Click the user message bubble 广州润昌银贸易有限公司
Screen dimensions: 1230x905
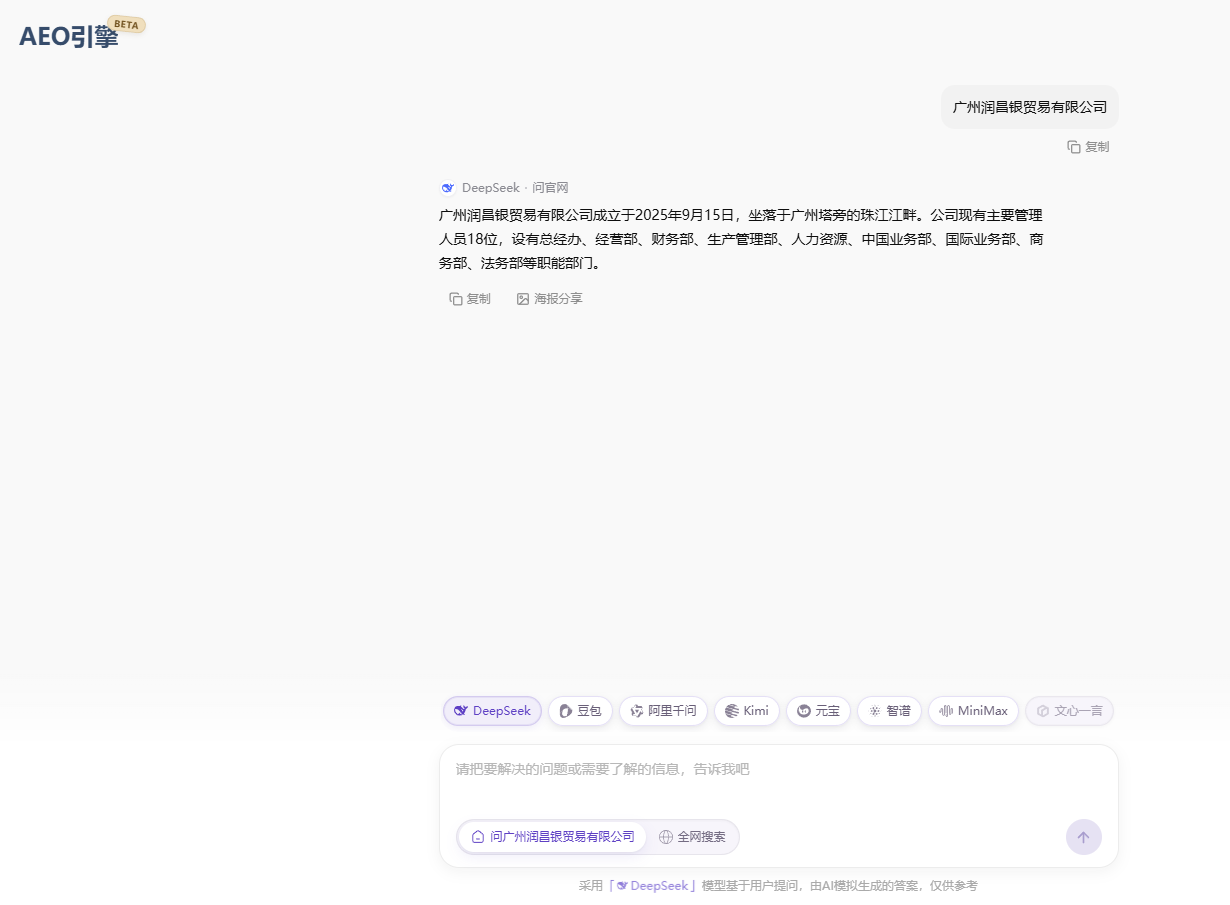[x=1029, y=107]
